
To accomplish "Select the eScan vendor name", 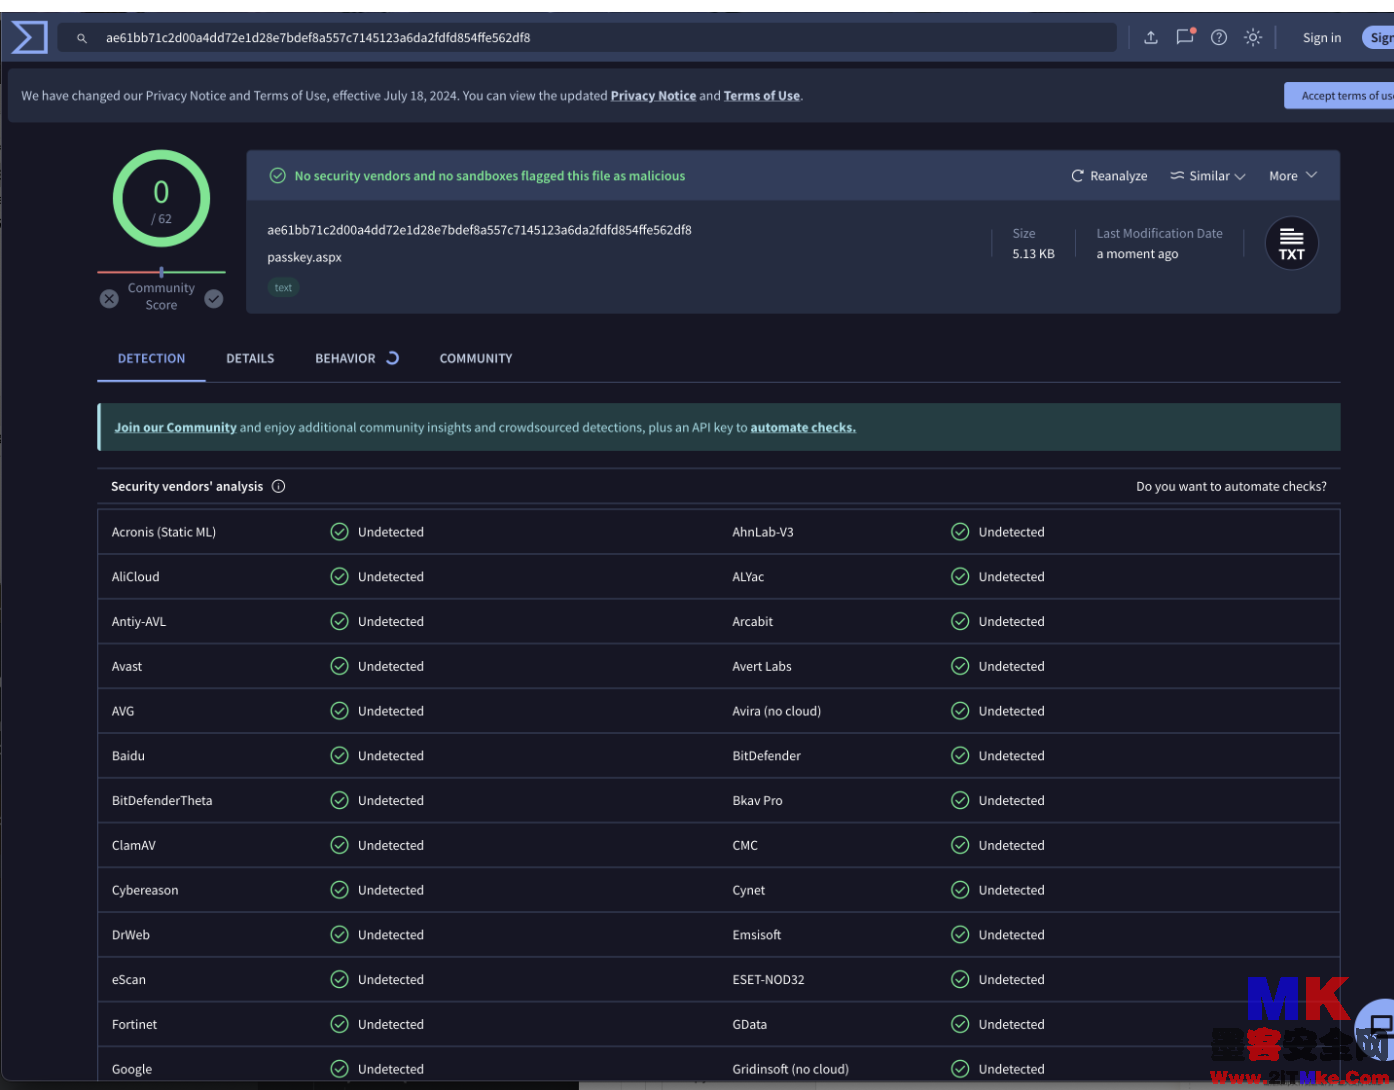I will tap(129, 980).
